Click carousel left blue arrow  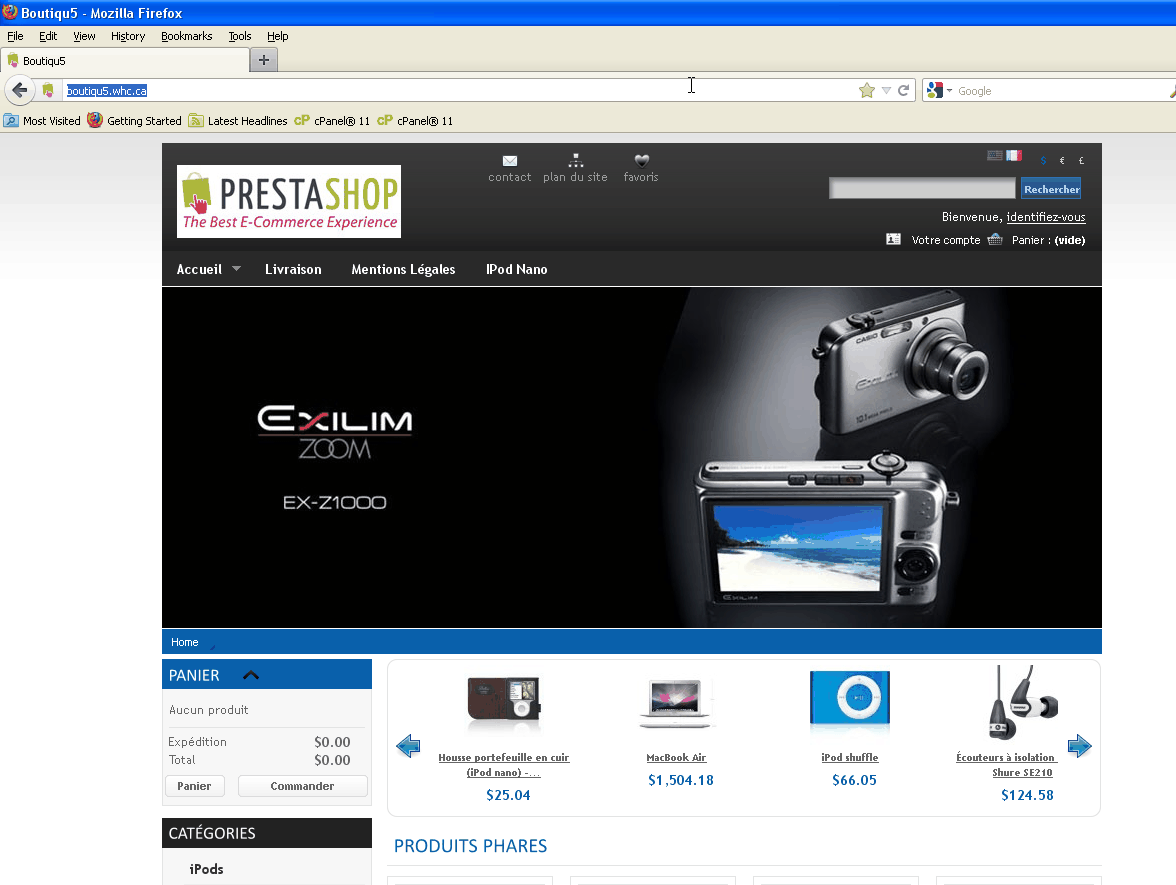[x=408, y=746]
